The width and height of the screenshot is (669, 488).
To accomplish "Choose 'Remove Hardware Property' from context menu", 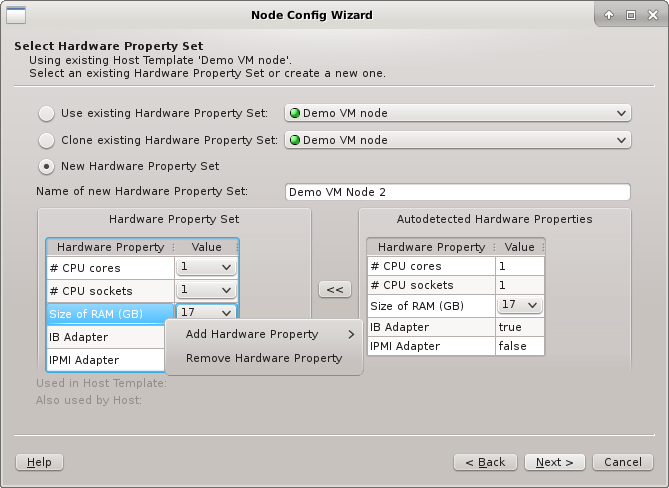I will [264, 358].
